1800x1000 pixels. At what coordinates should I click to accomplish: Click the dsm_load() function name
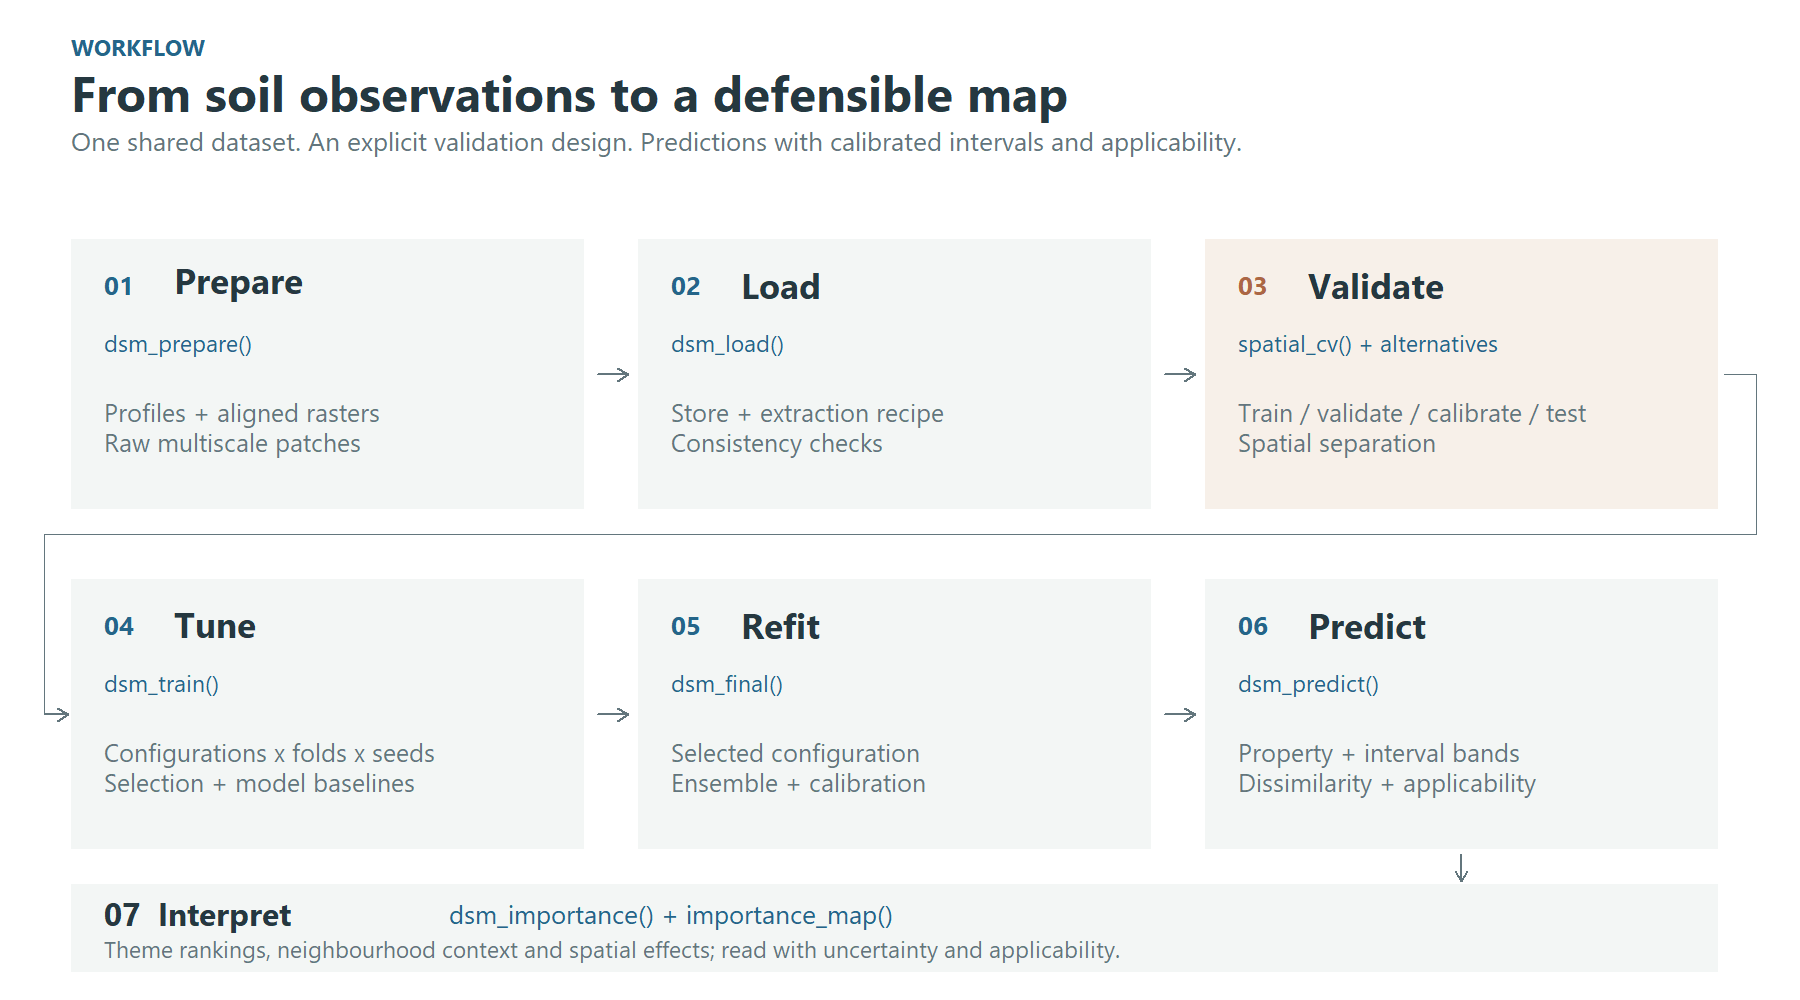pyautogui.click(x=727, y=344)
